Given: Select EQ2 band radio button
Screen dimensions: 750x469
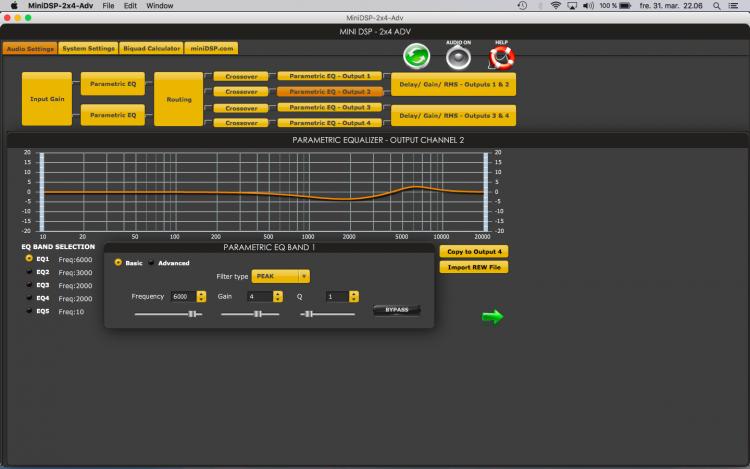Looking at the screenshot, I should click(x=29, y=271).
